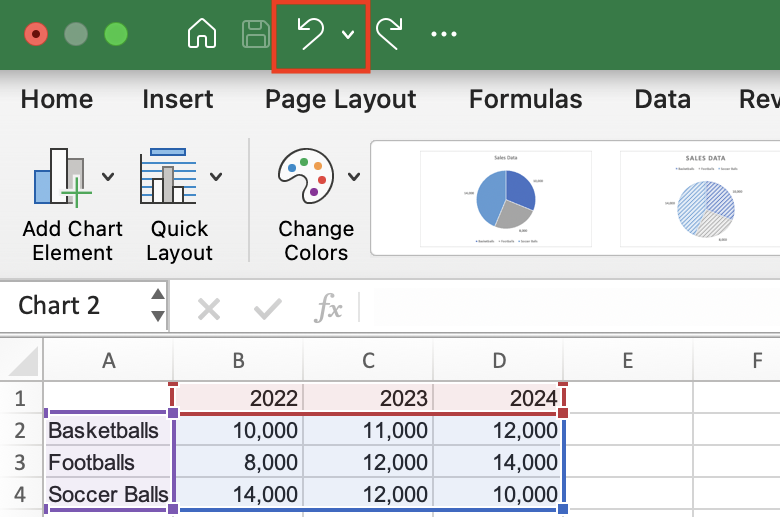Click cell containing 2023

tap(368, 398)
